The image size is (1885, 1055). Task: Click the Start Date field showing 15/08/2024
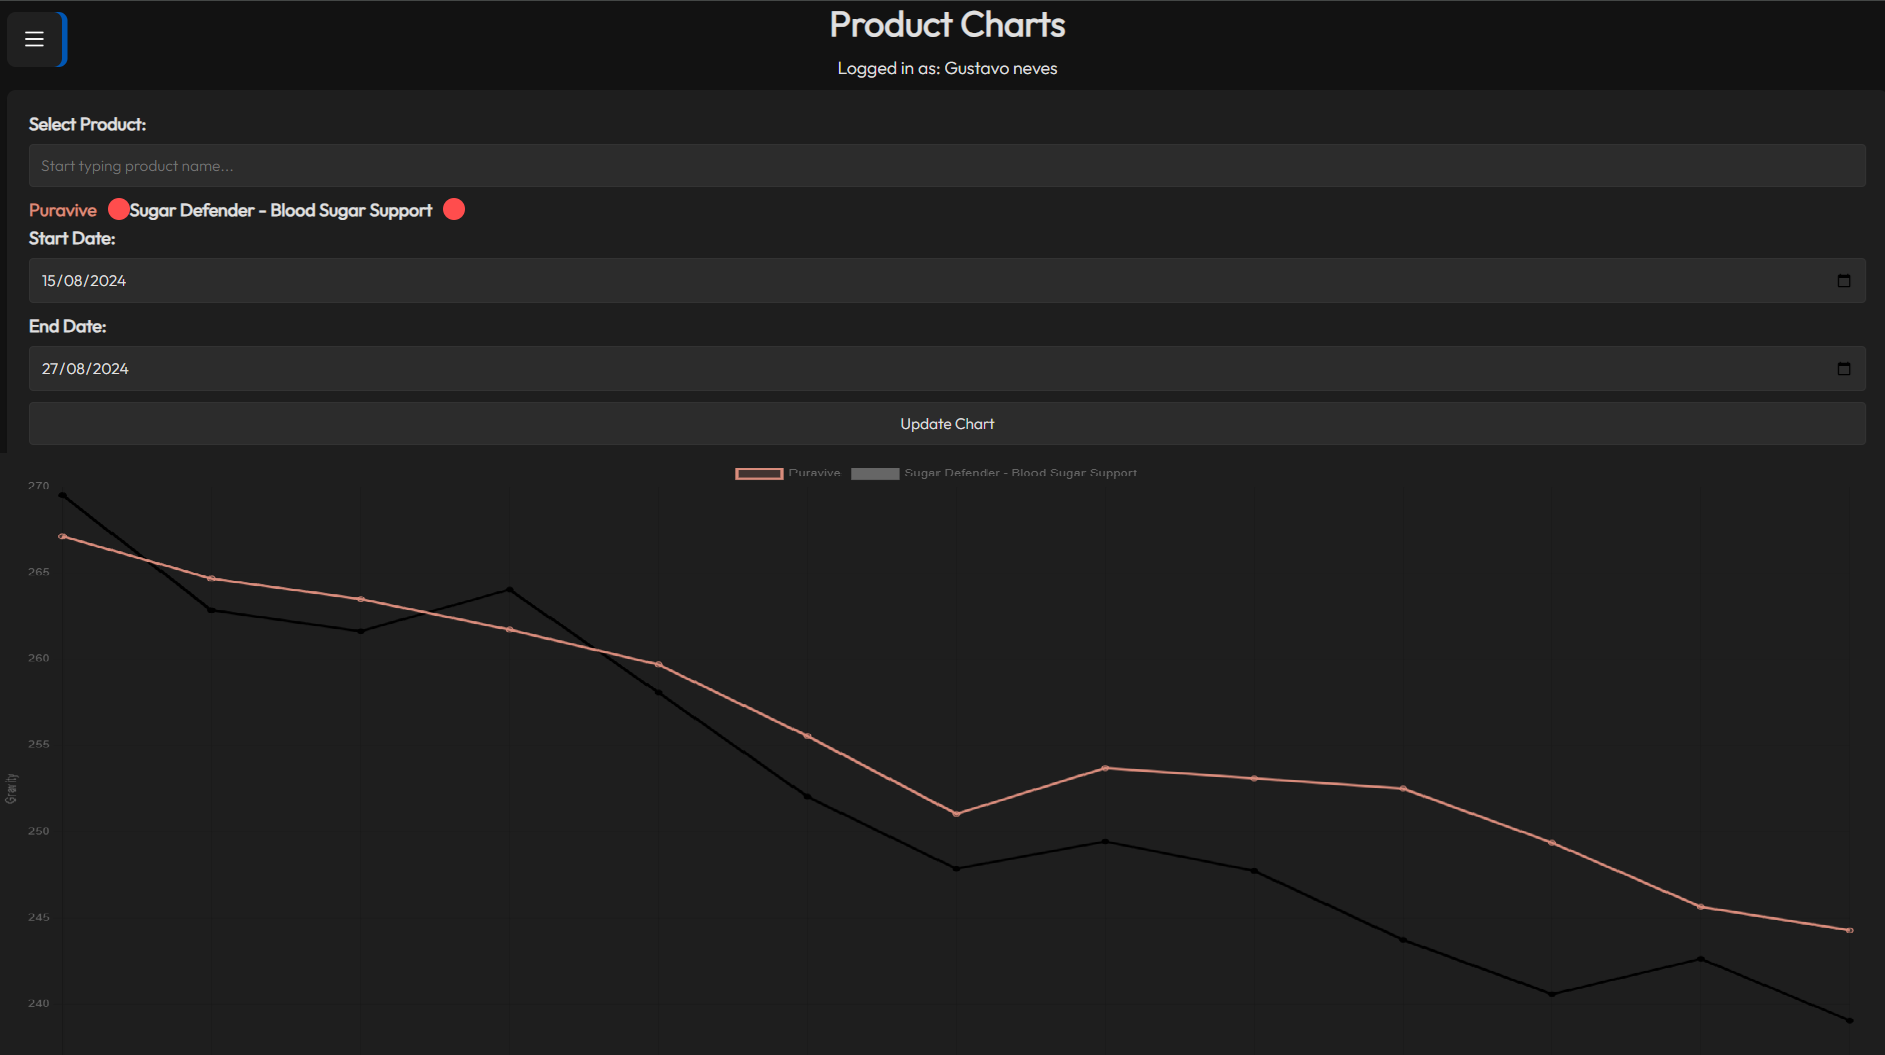(947, 281)
